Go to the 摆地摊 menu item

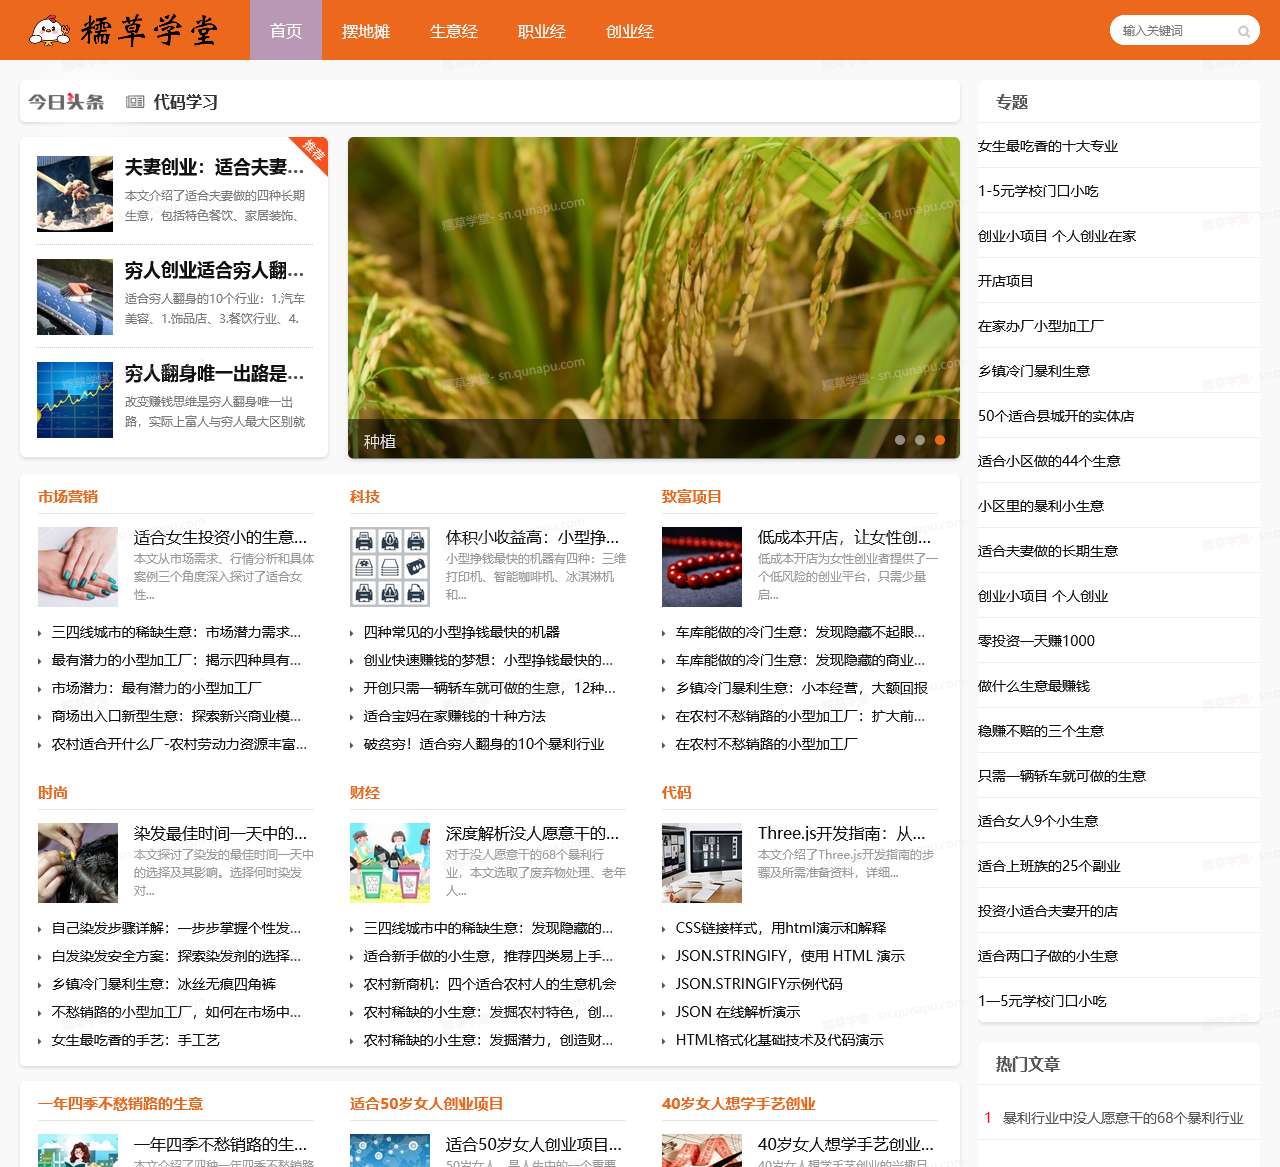point(366,31)
